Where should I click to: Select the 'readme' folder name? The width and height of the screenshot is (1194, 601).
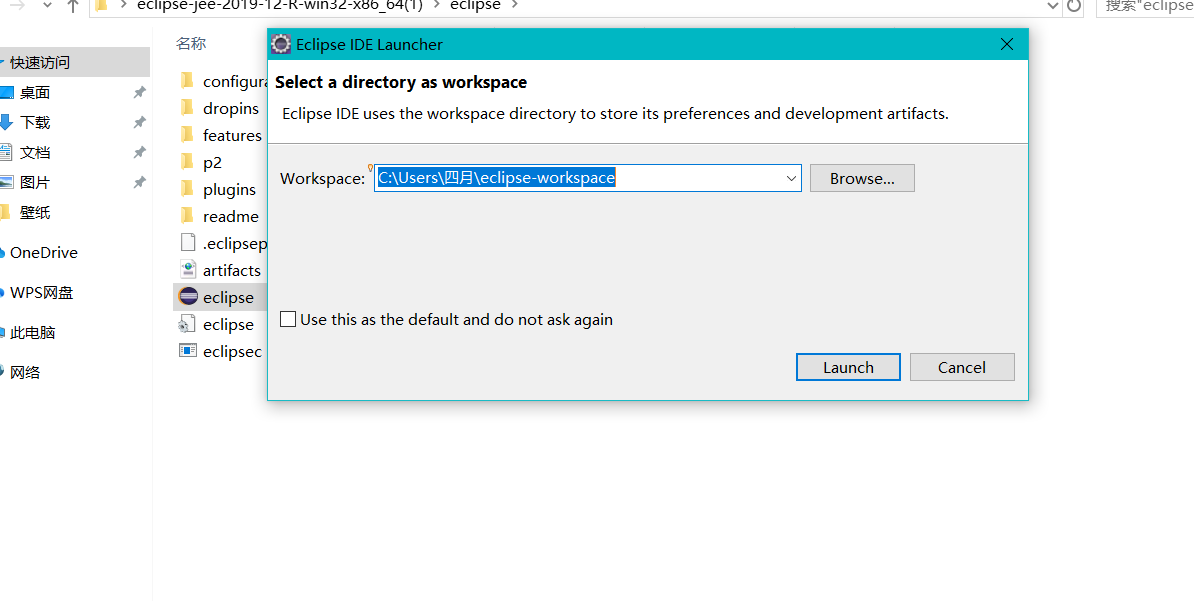tap(231, 217)
